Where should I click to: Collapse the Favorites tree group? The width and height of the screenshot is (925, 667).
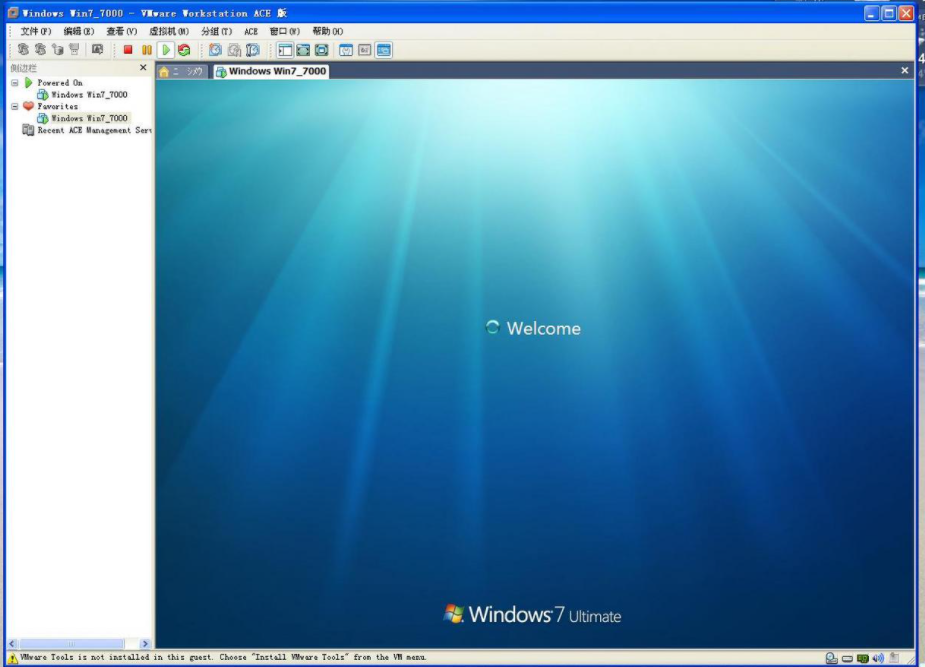pos(15,107)
